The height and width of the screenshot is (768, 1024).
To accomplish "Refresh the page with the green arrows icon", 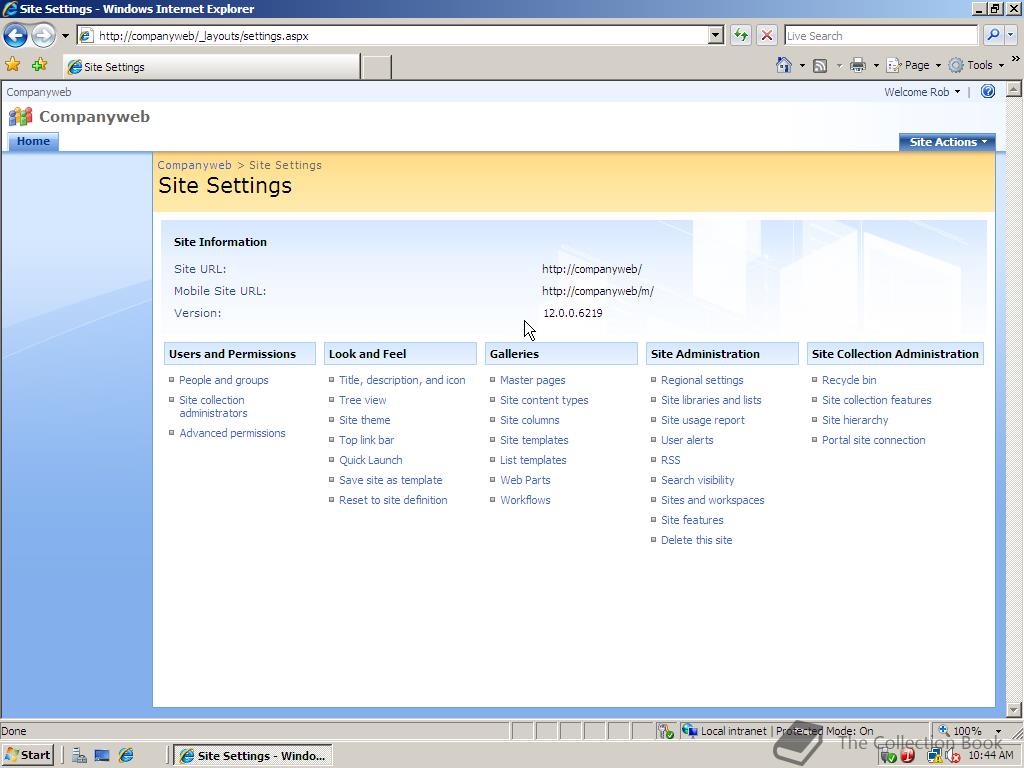I will tap(741, 35).
